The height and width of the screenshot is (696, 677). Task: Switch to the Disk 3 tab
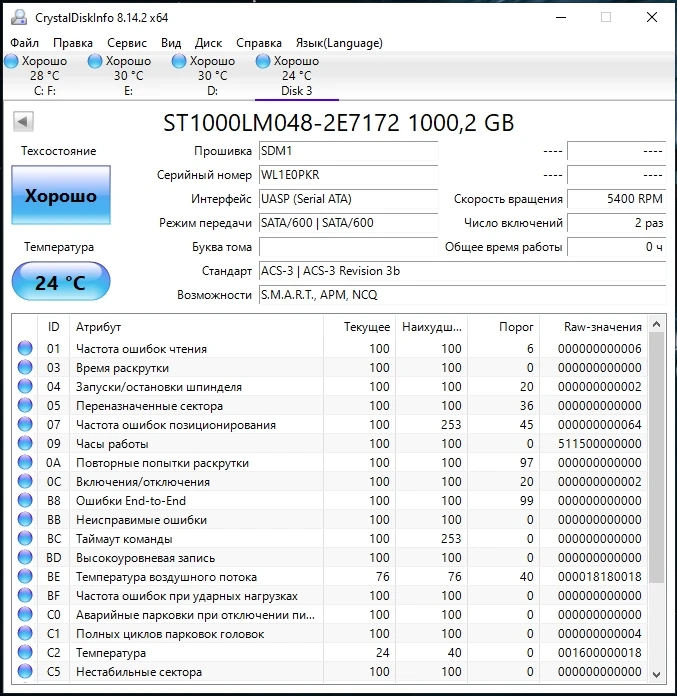coord(296,76)
